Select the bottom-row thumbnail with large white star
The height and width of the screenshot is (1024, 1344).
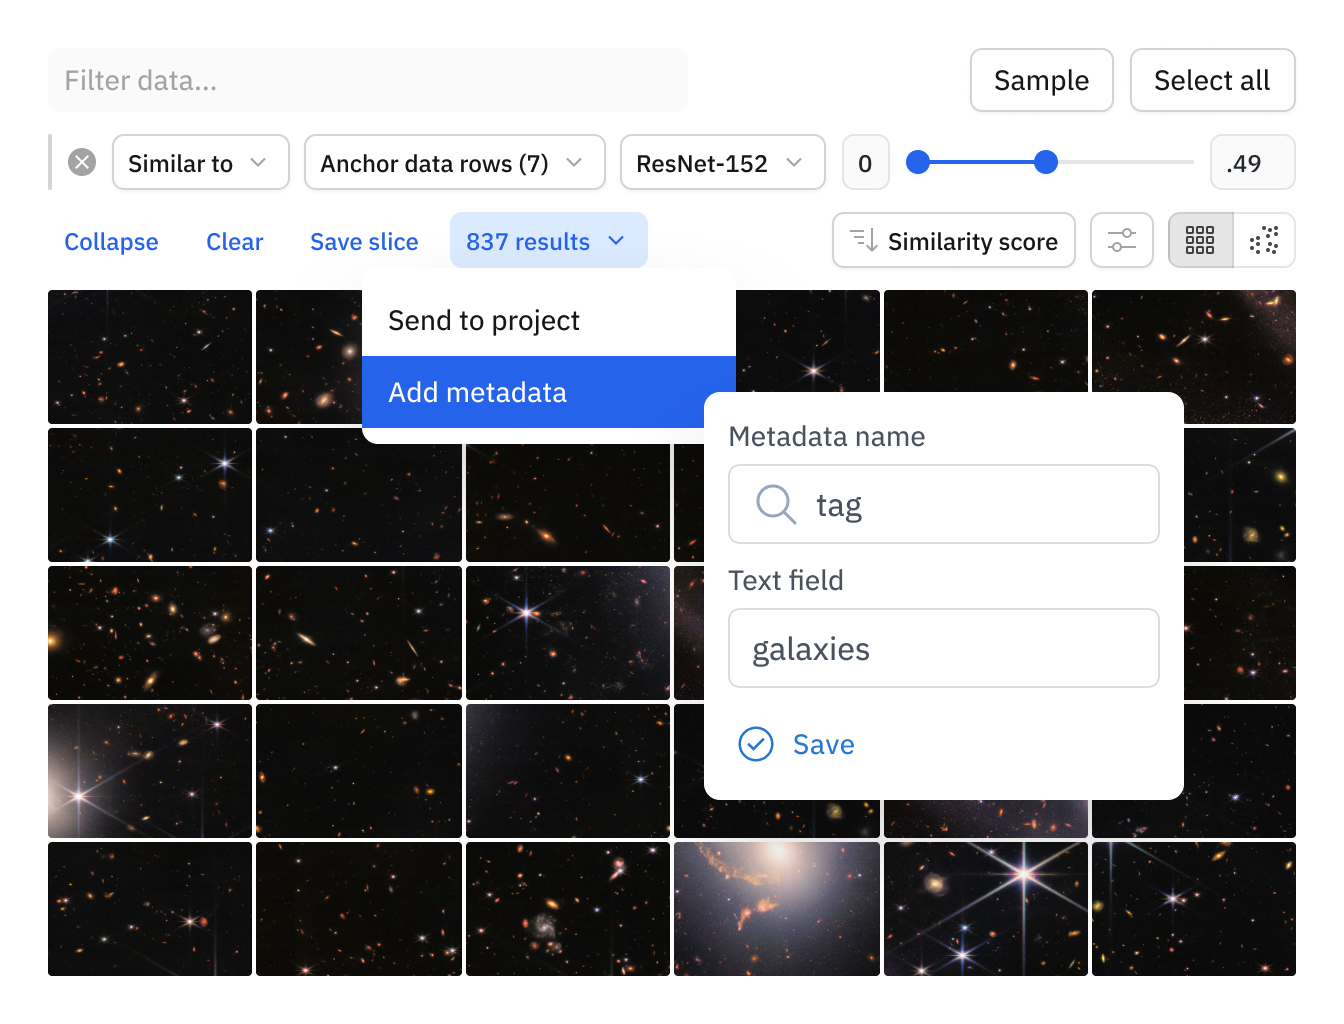986,909
